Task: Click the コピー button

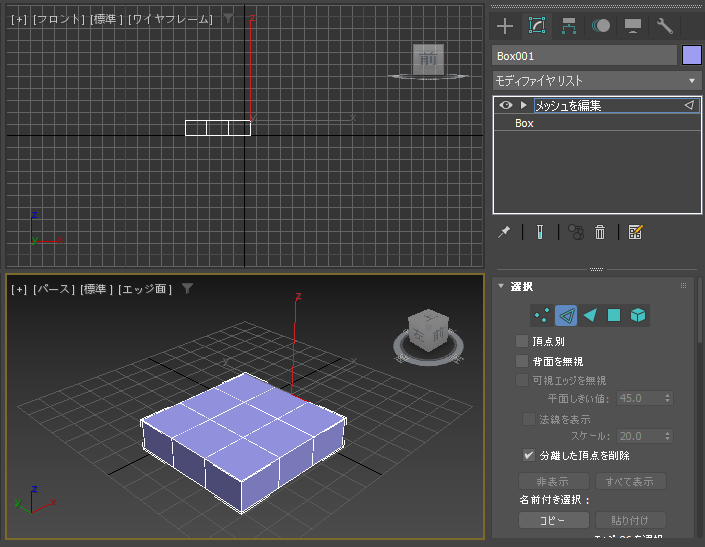Action: pyautogui.click(x=553, y=520)
